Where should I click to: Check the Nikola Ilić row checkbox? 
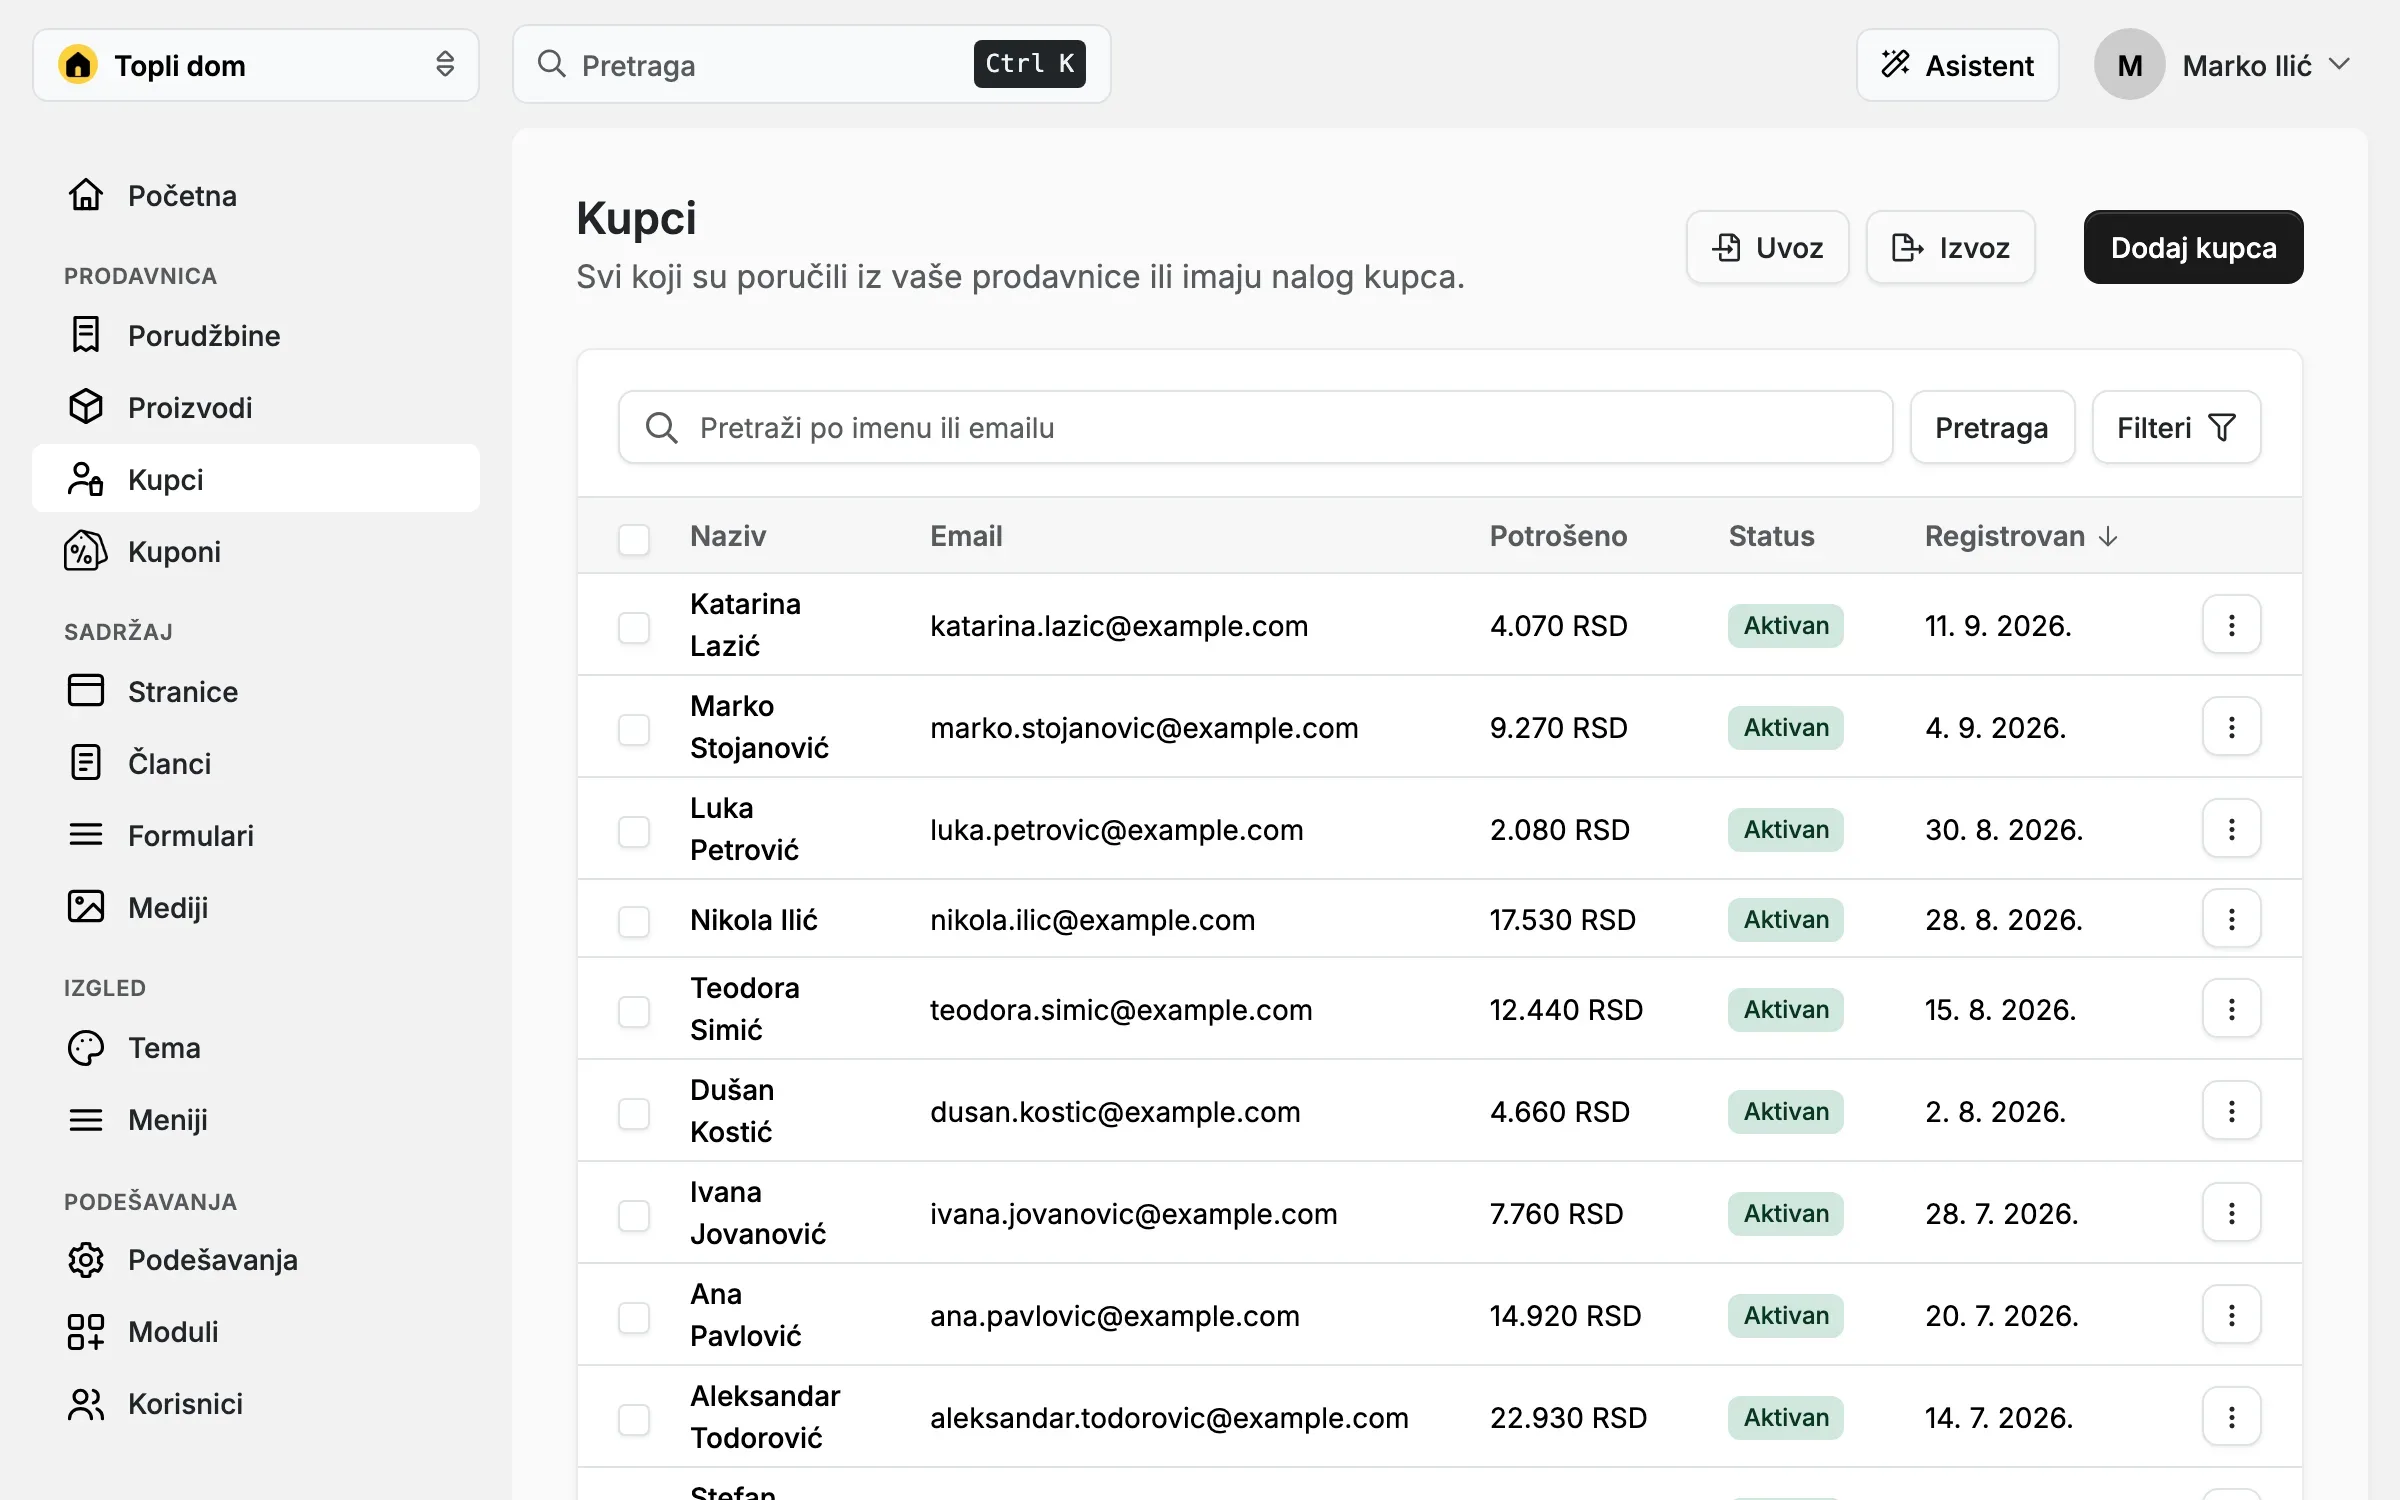click(x=634, y=921)
